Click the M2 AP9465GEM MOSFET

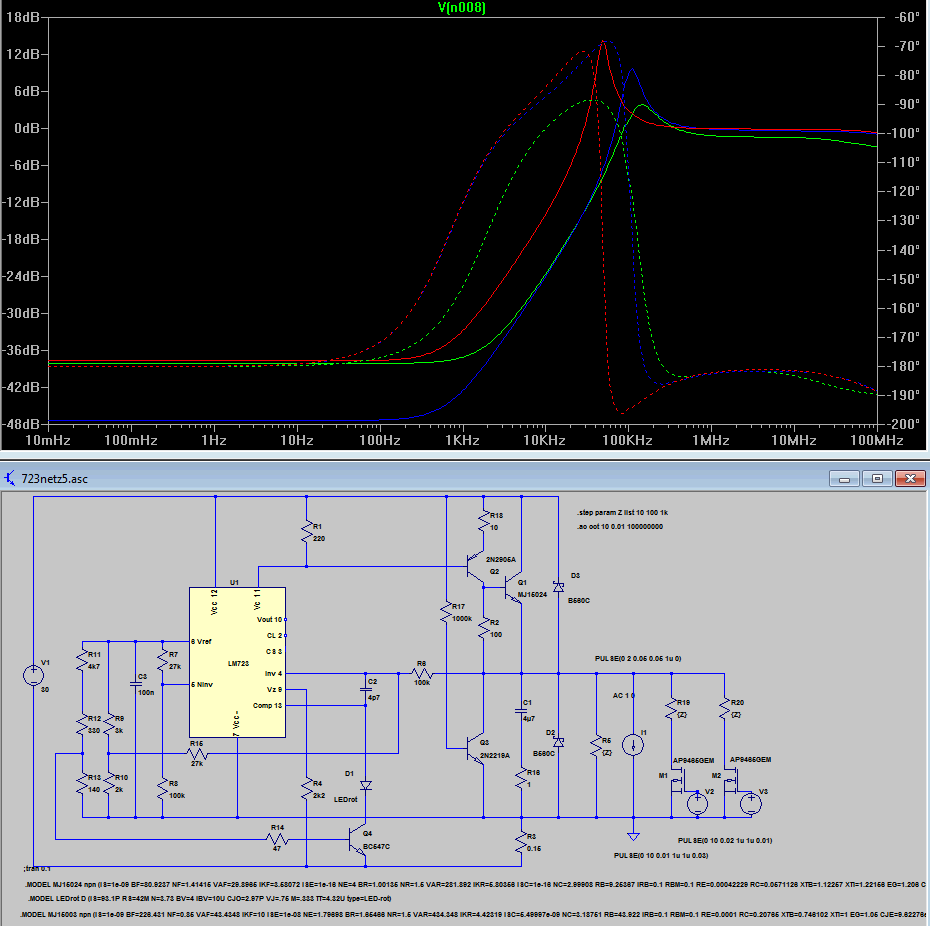[731, 780]
